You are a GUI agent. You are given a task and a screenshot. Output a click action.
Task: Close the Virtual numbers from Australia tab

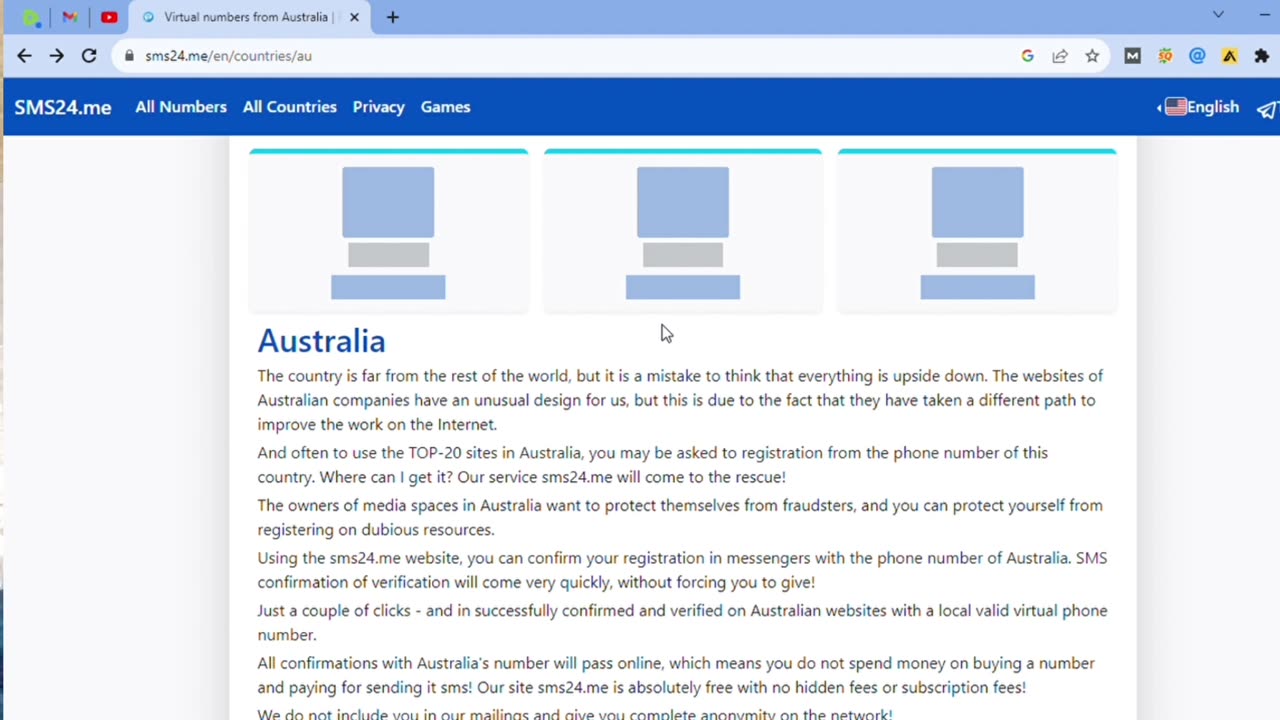pyautogui.click(x=354, y=17)
